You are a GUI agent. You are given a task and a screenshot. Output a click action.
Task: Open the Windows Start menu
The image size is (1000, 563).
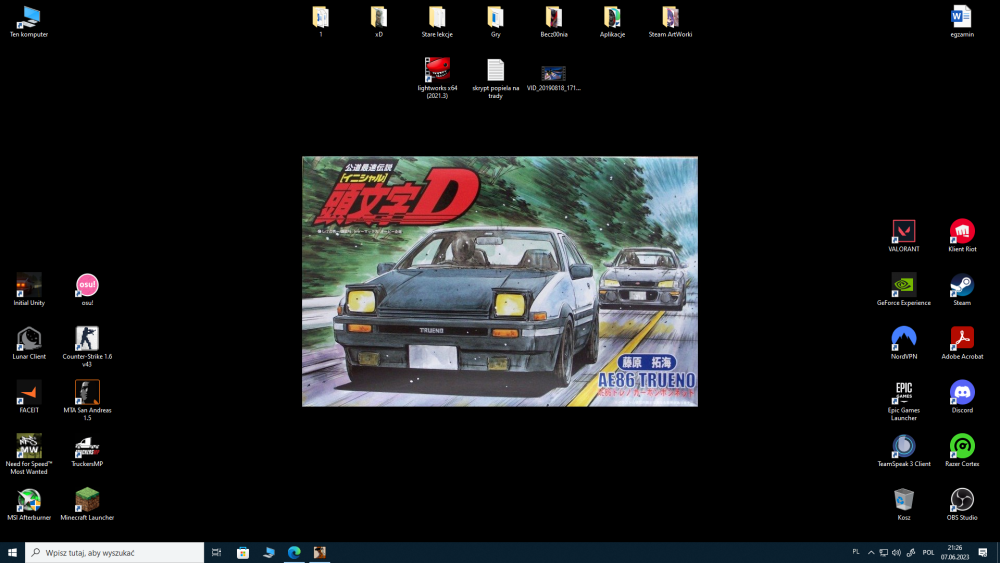pos(12,553)
